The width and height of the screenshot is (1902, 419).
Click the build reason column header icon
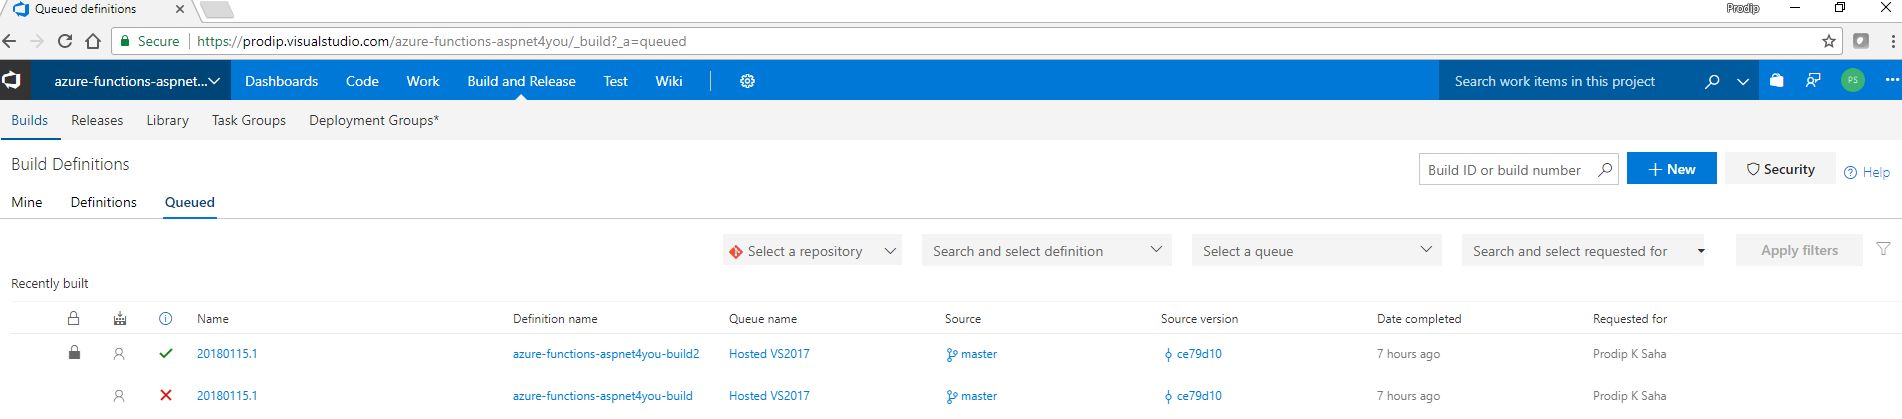pyautogui.click(x=120, y=318)
